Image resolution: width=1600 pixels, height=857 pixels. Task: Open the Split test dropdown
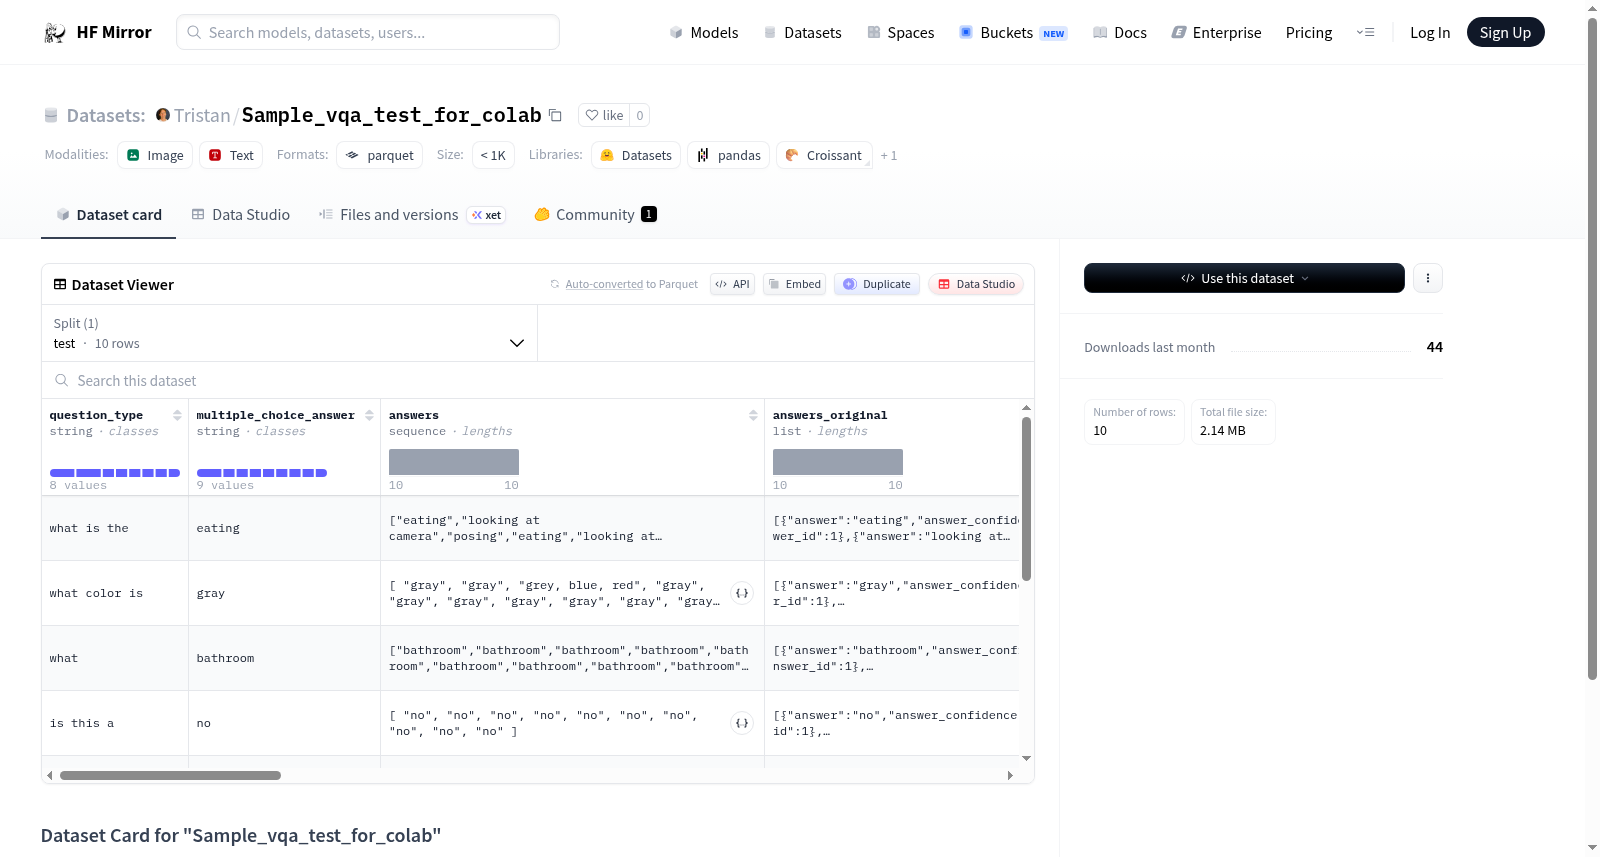pyautogui.click(x=290, y=333)
